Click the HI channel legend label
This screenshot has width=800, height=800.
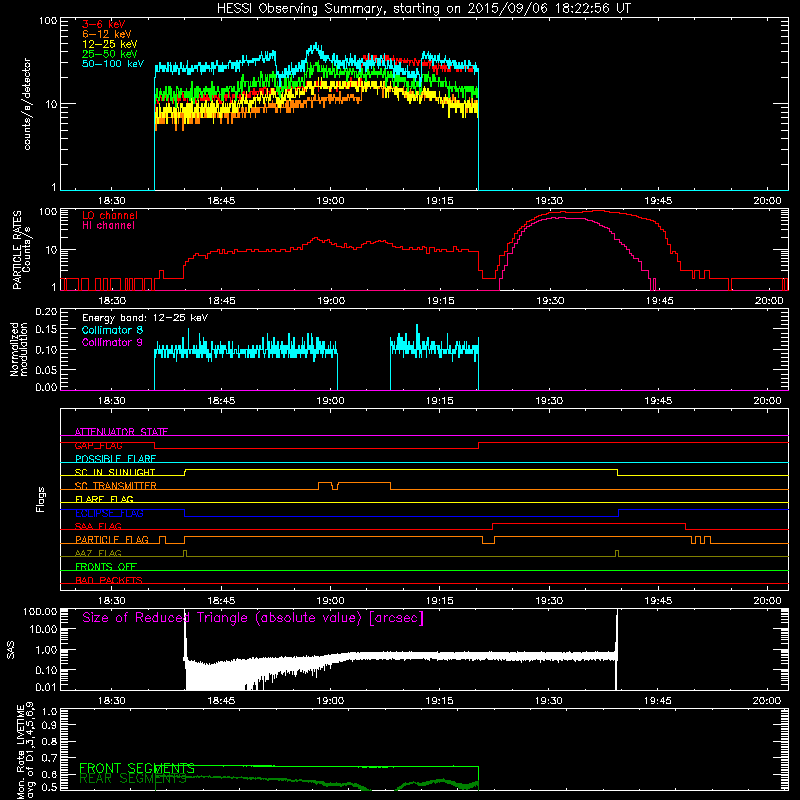(109, 226)
